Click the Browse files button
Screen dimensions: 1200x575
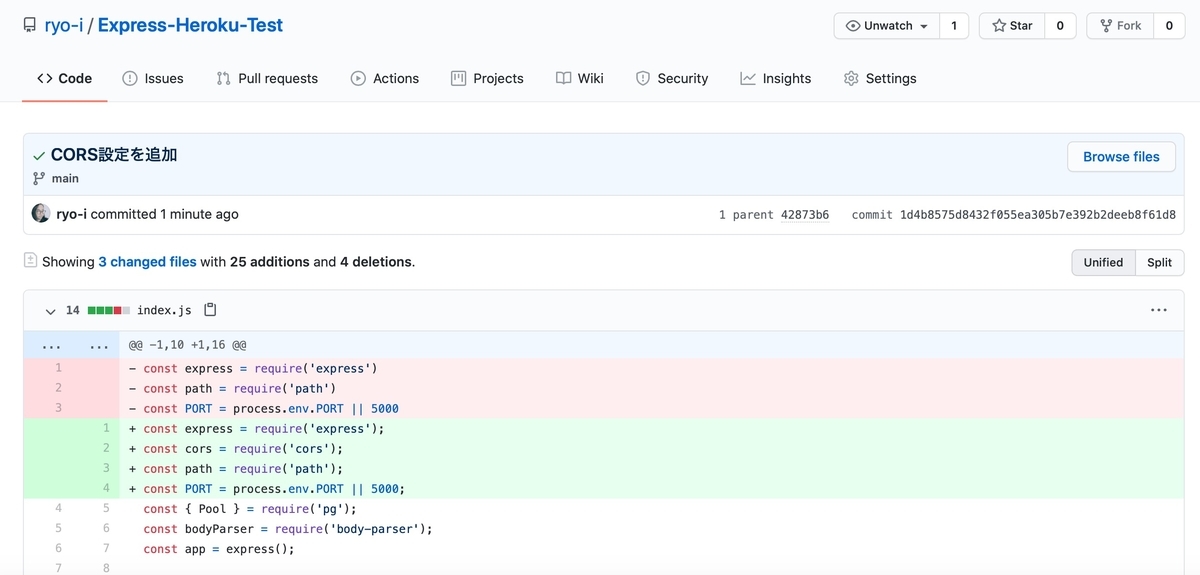pos(1121,156)
